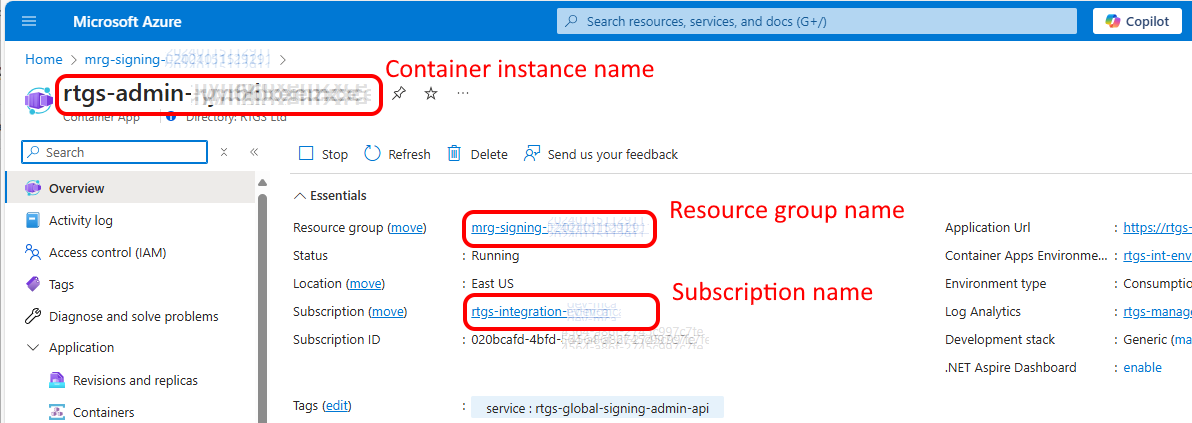Delete the container app
This screenshot has height=423, width=1192.
[x=477, y=154]
